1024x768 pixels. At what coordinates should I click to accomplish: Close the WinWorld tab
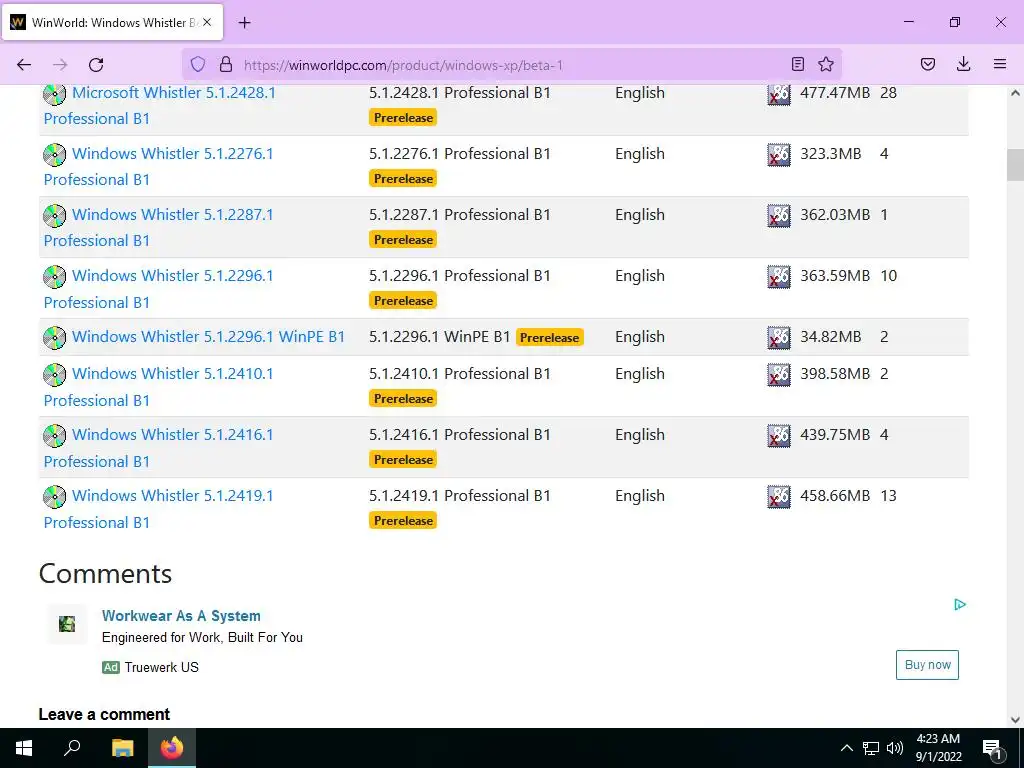click(207, 22)
